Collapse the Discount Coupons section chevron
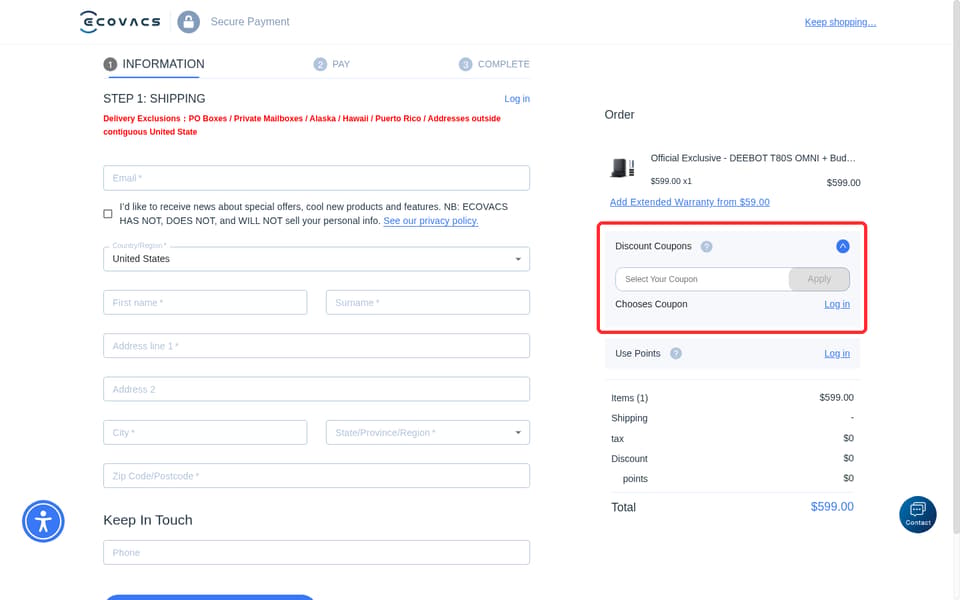 843,246
